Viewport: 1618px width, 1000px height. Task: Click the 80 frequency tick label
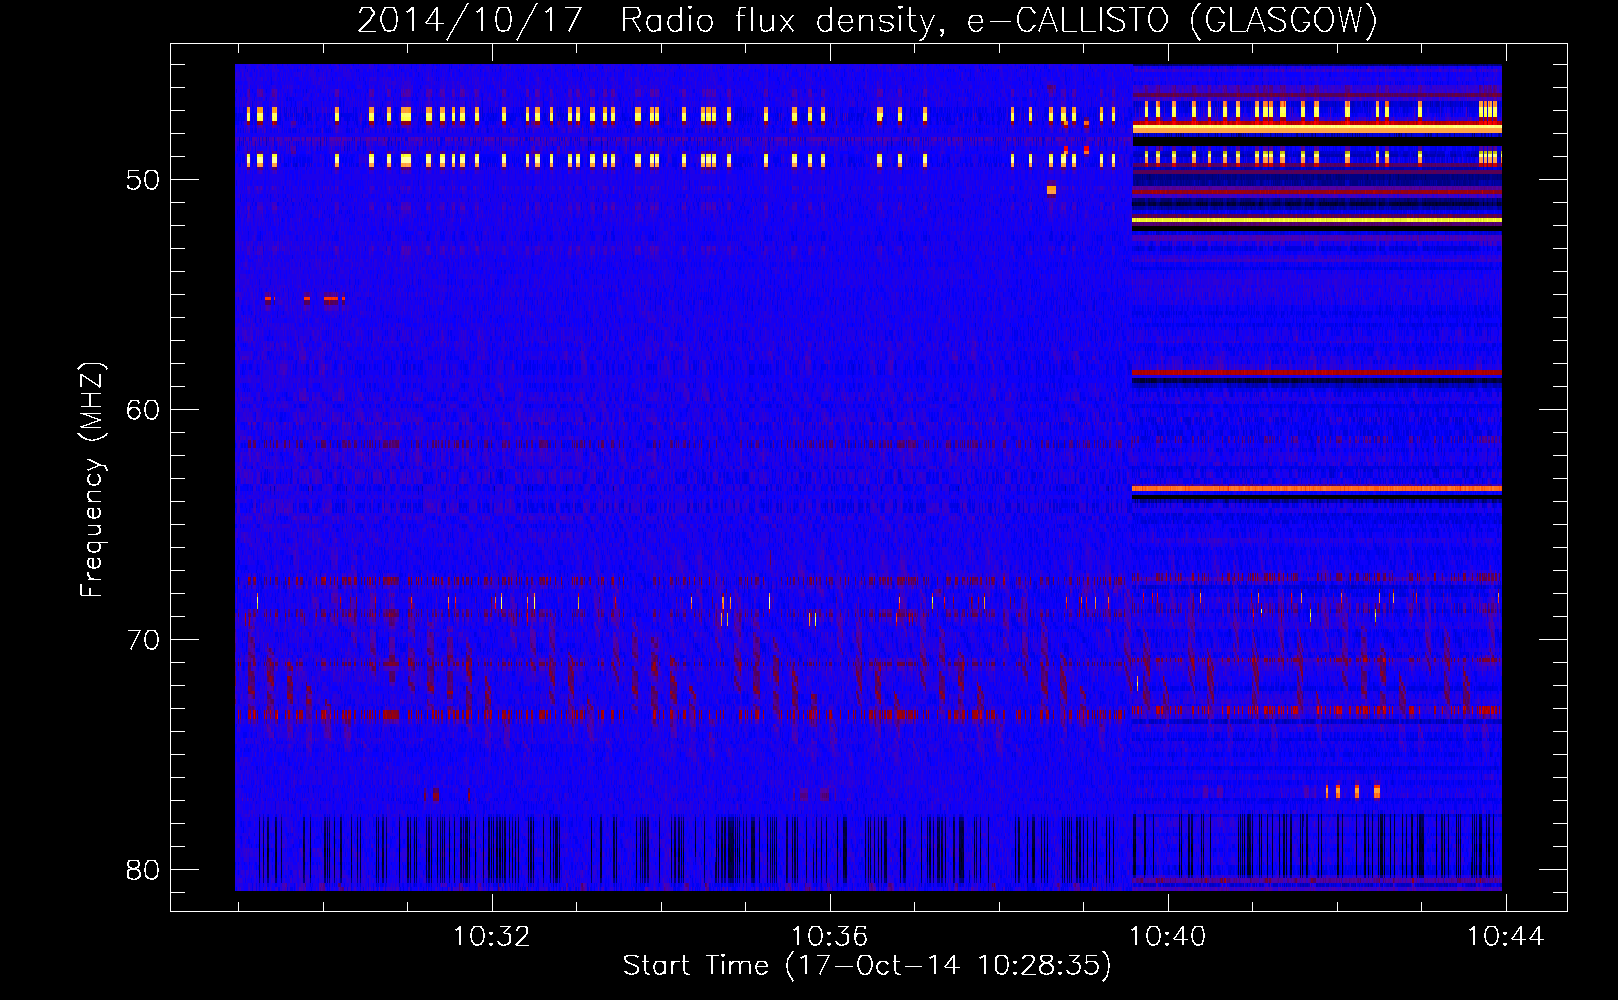coord(143,870)
